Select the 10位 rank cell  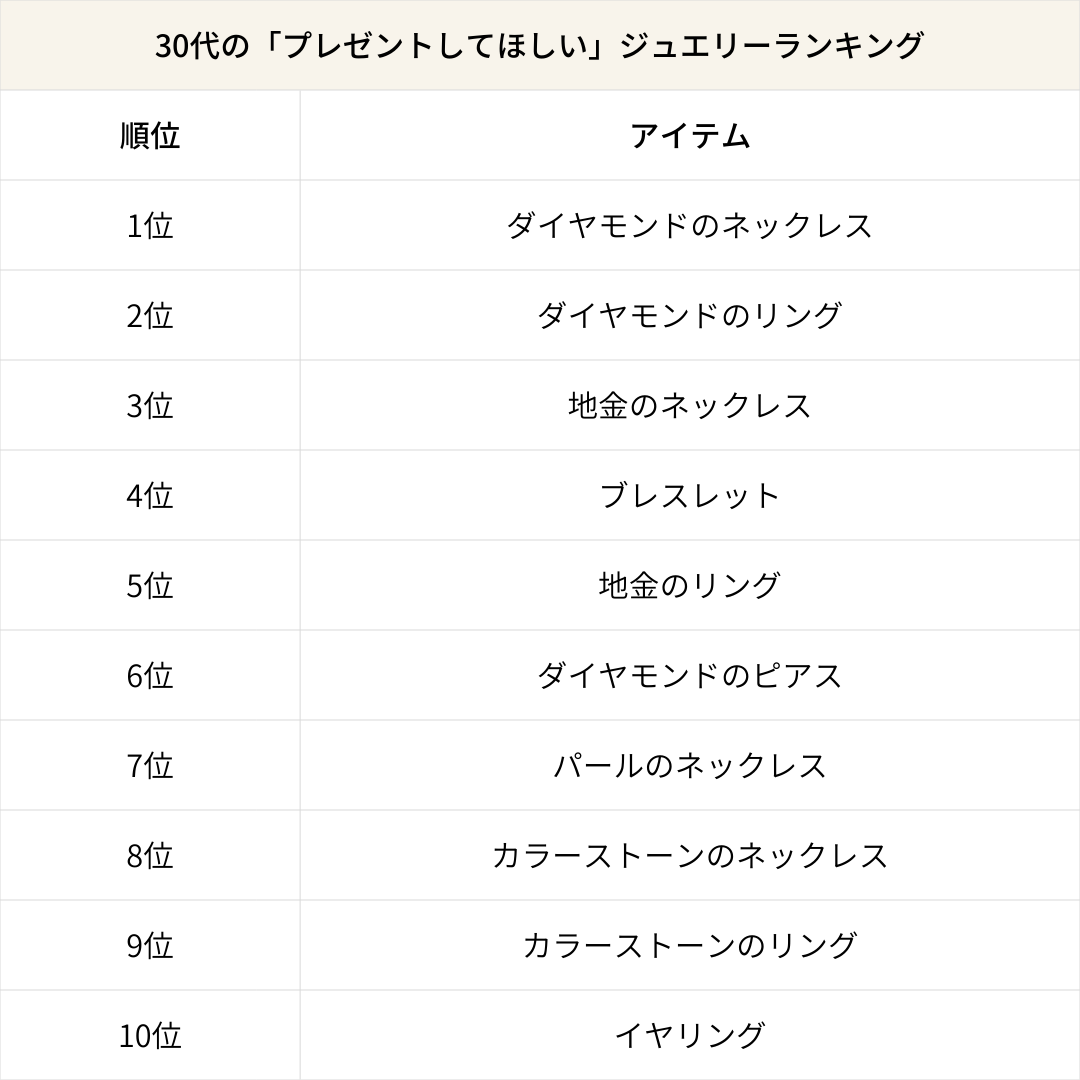[x=150, y=1036]
